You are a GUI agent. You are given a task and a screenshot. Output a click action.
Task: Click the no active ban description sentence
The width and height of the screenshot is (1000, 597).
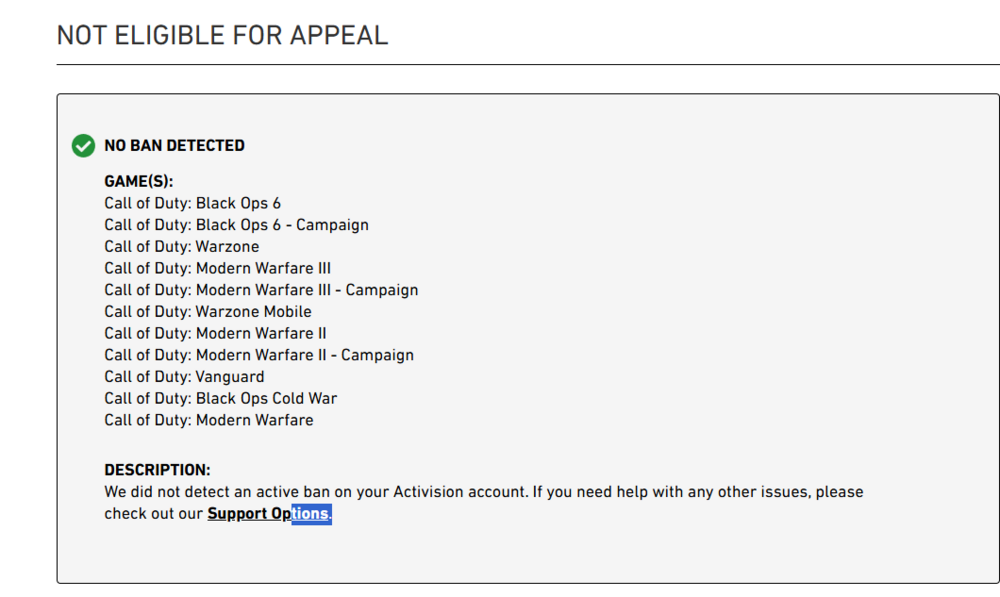(316, 492)
